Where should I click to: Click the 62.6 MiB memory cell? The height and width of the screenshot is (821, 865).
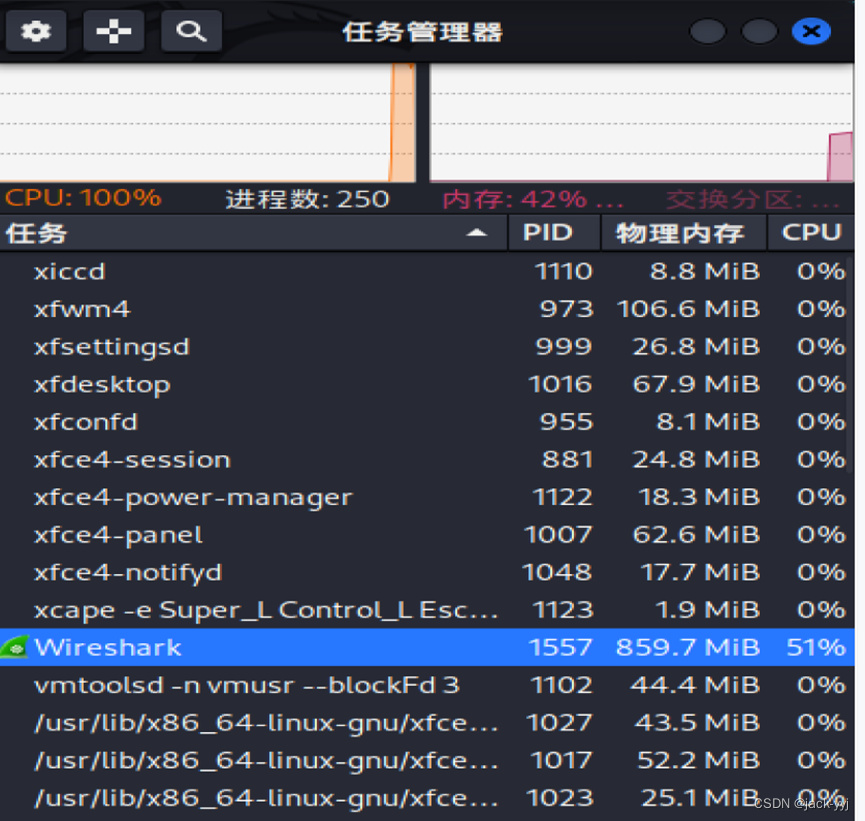pos(696,535)
